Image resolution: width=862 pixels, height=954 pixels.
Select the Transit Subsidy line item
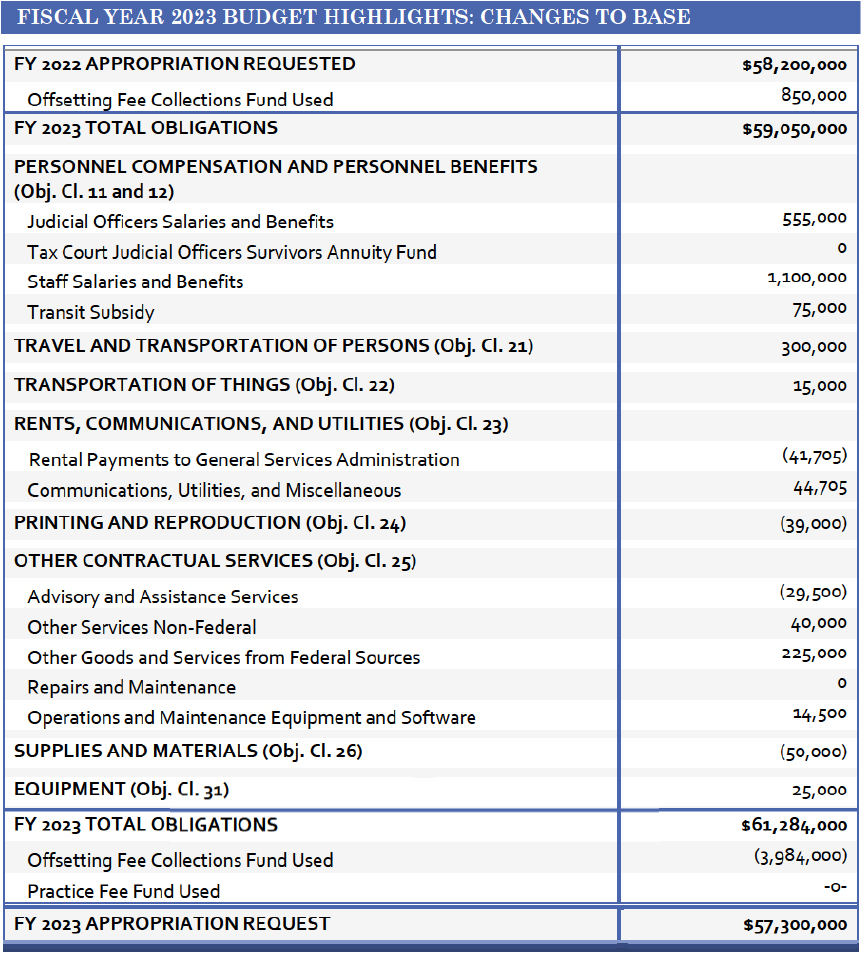(x=91, y=313)
